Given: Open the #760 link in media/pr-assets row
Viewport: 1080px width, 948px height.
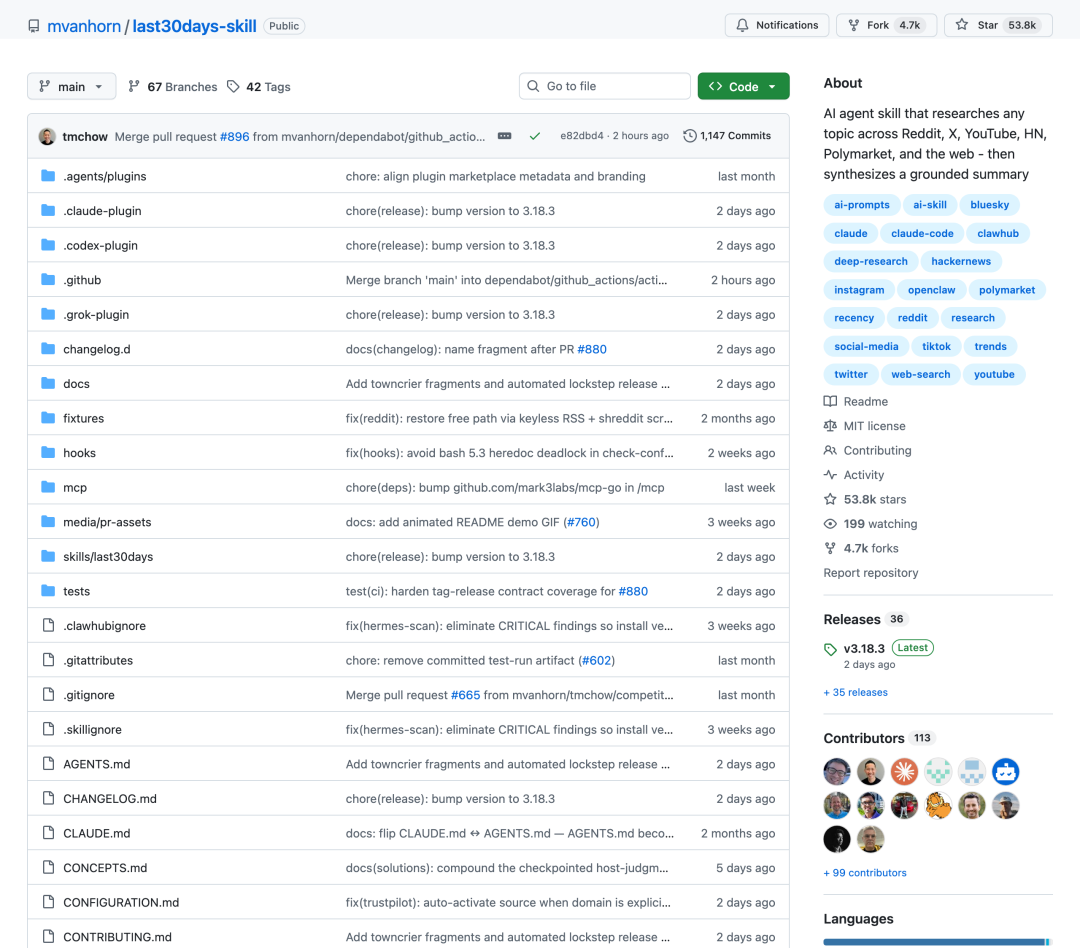Looking at the screenshot, I should click(581, 522).
